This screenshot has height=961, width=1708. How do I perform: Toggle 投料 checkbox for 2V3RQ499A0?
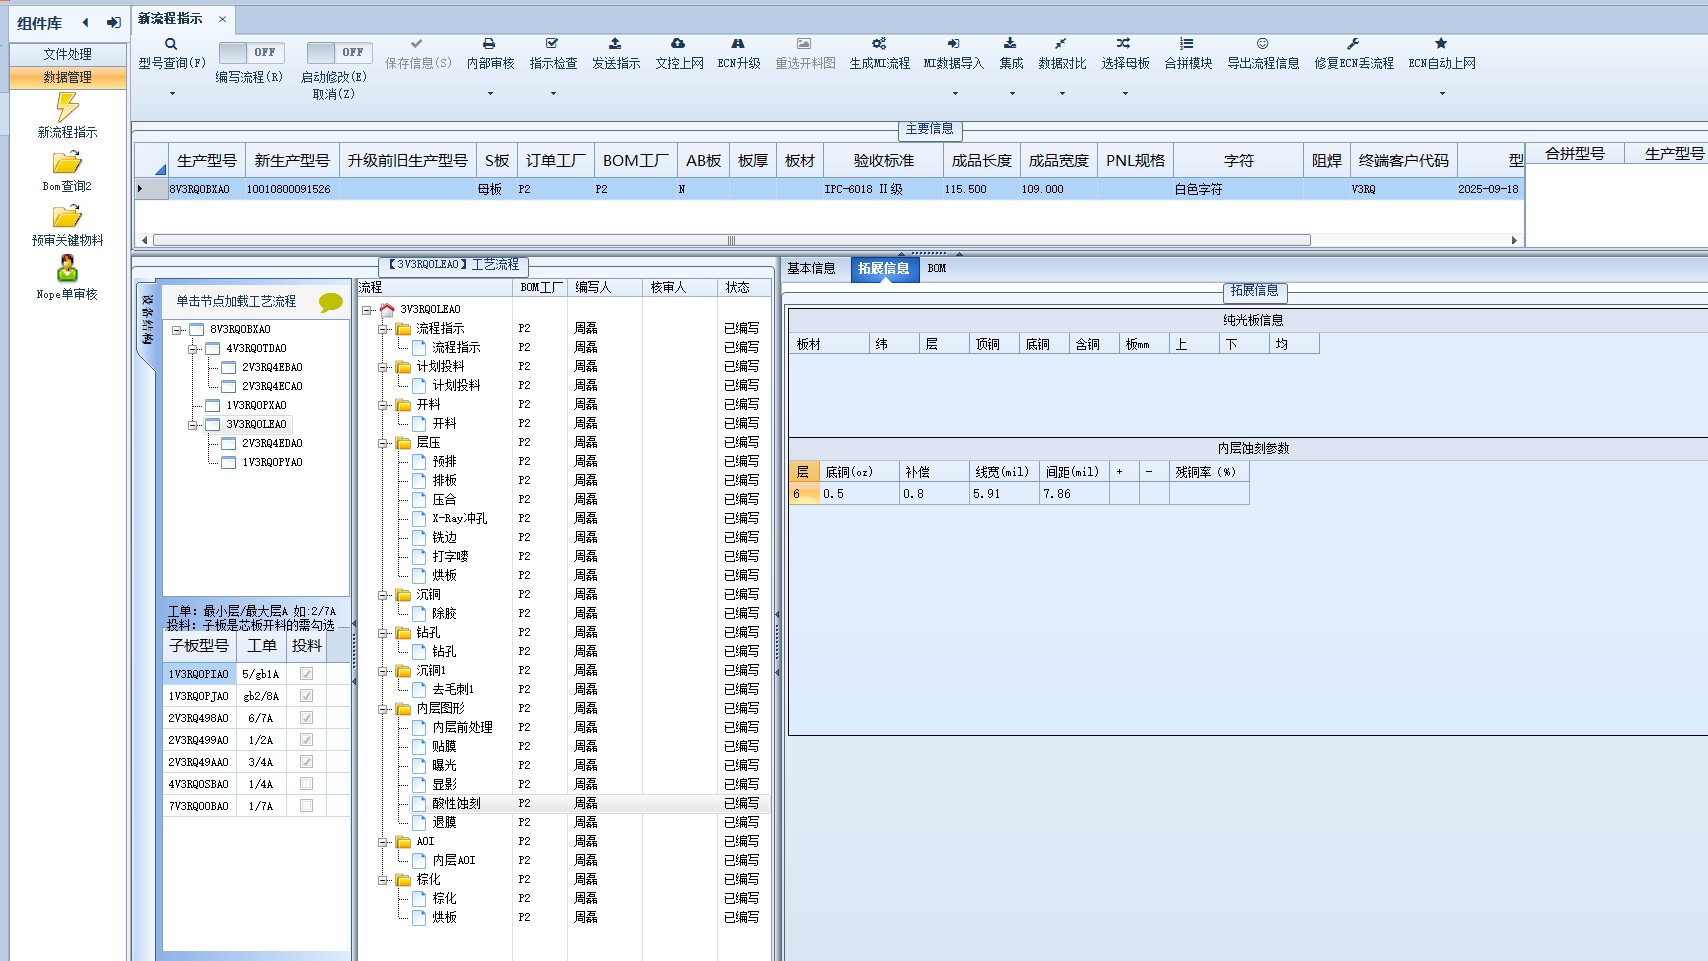[306, 740]
